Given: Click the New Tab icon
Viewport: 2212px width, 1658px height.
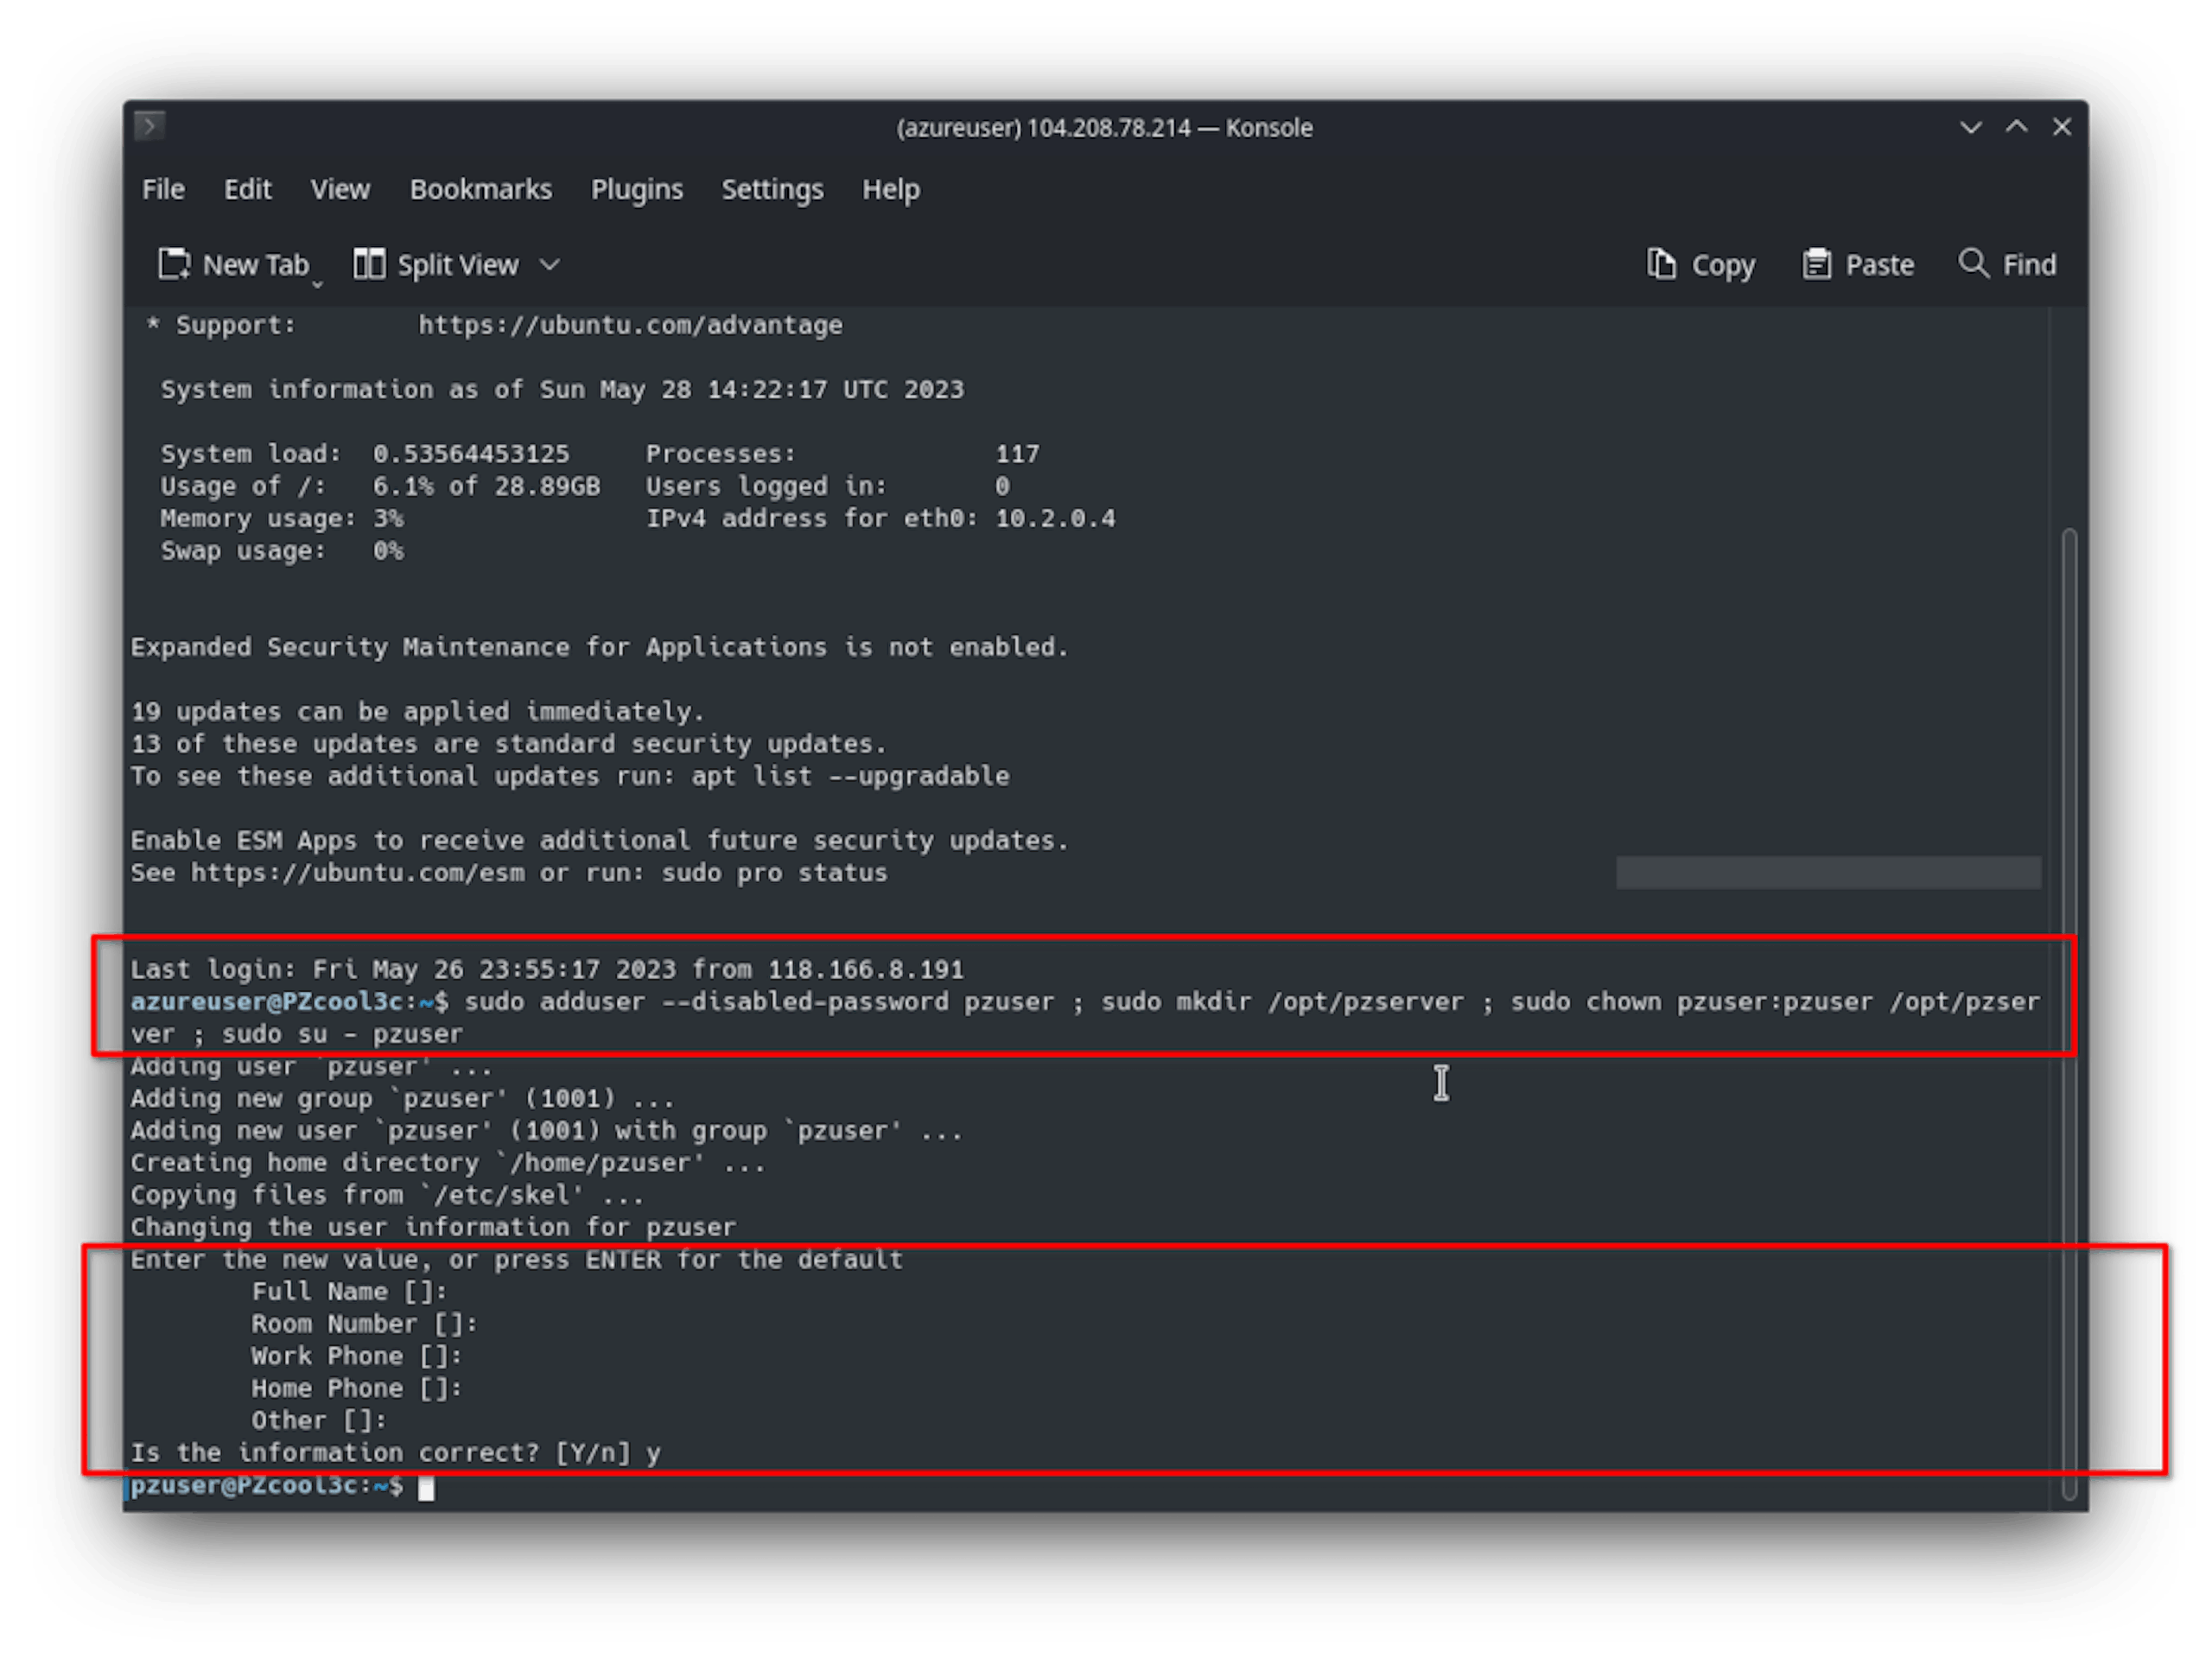Looking at the screenshot, I should [174, 264].
